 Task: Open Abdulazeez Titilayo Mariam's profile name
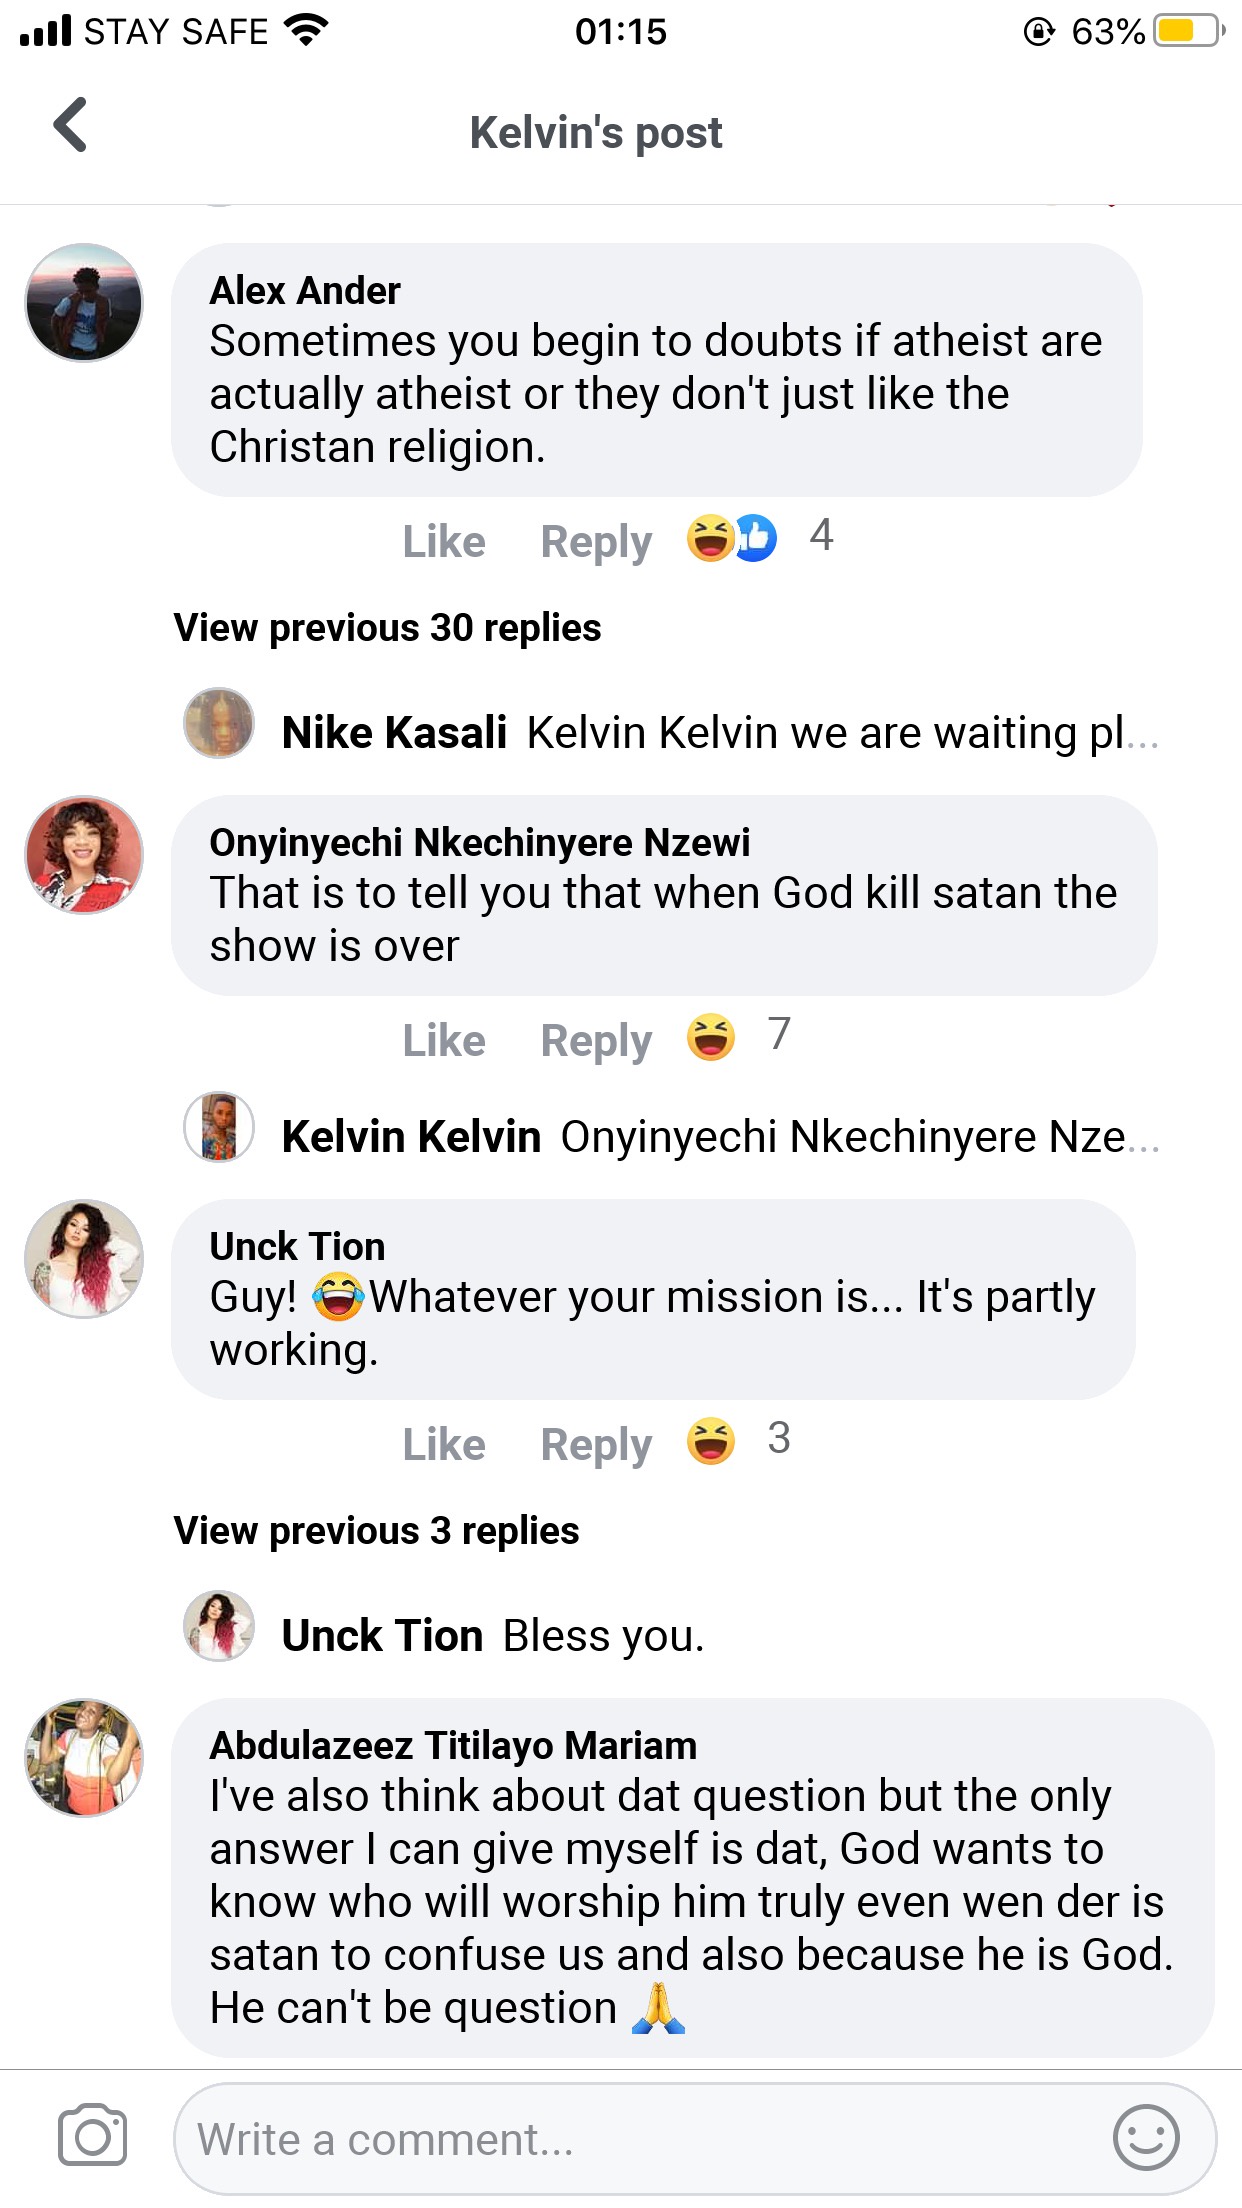coord(453,1746)
